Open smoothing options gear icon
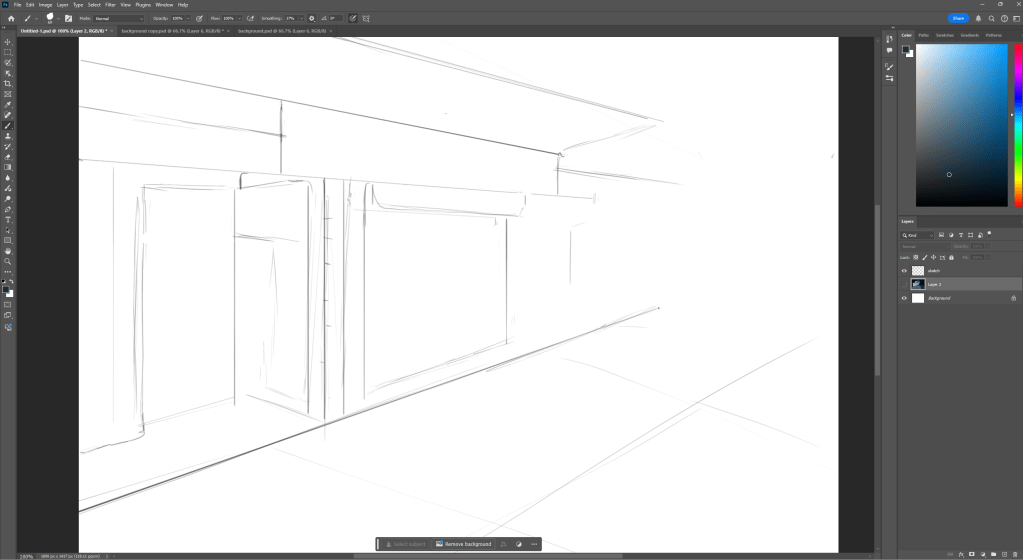This screenshot has width=1023, height=560. 312,18
